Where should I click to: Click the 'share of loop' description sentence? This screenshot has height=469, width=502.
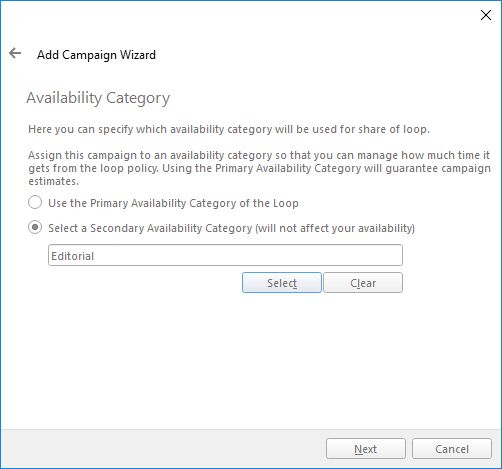[x=229, y=129]
